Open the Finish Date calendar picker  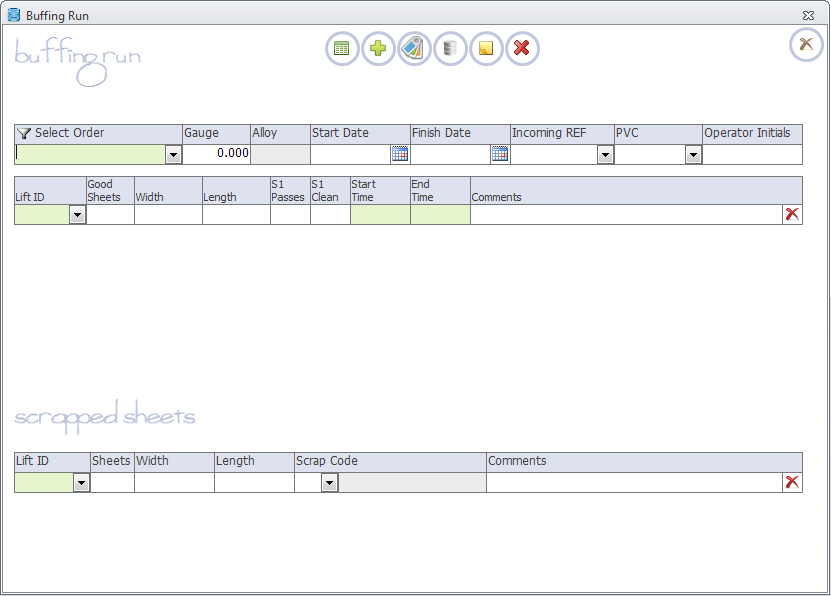[500, 154]
